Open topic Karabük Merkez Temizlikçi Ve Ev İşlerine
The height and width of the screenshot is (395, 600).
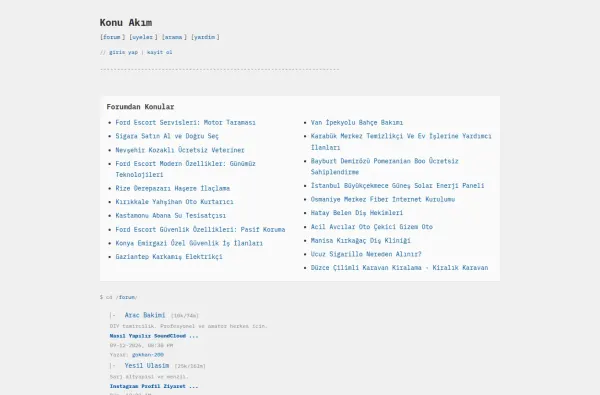pos(401,142)
